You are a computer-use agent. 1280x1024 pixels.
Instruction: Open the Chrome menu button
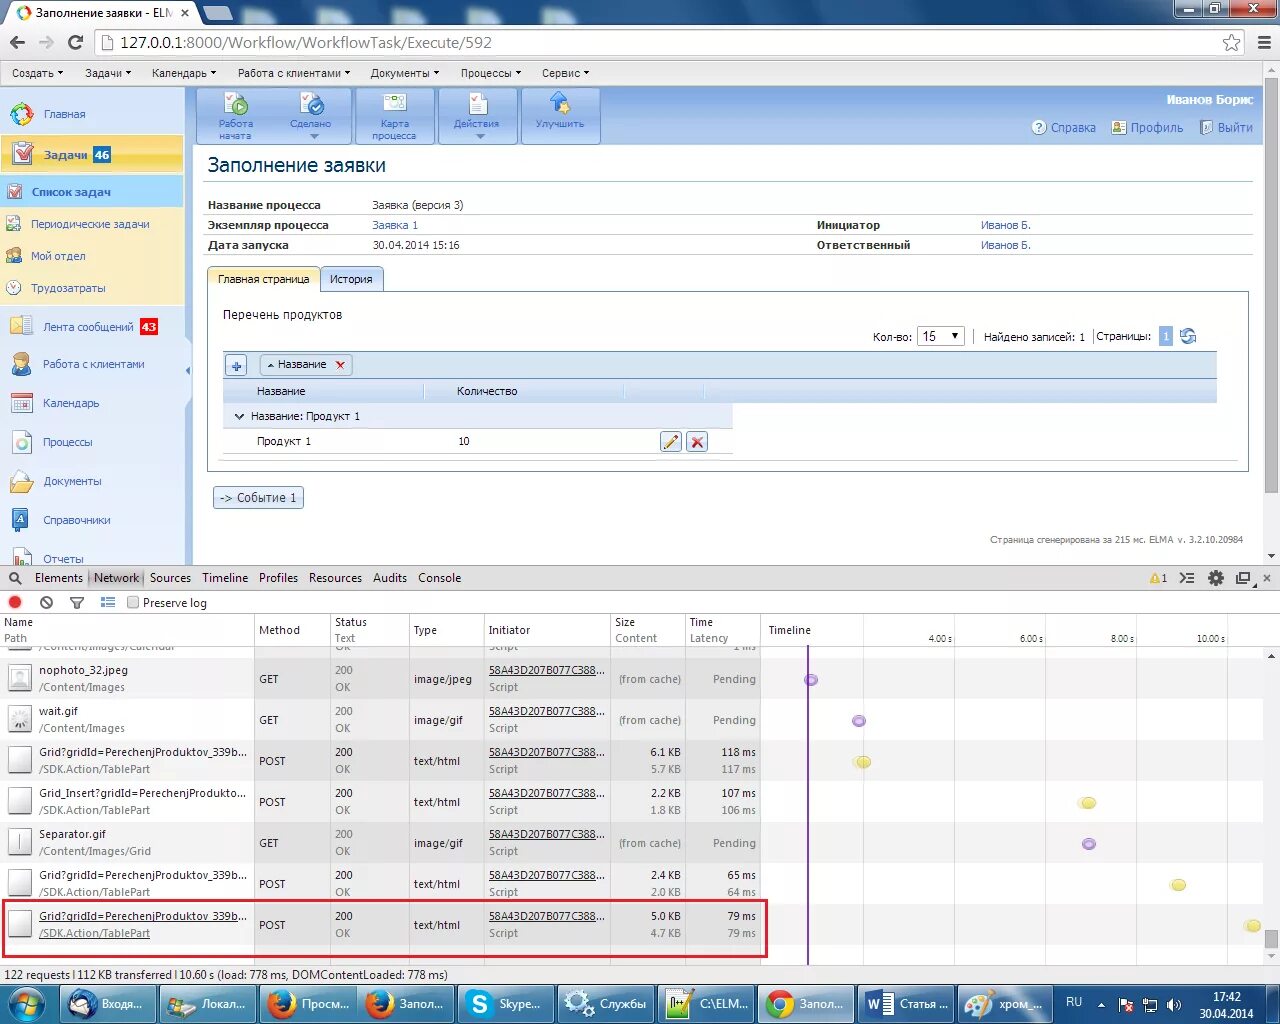(x=1264, y=42)
